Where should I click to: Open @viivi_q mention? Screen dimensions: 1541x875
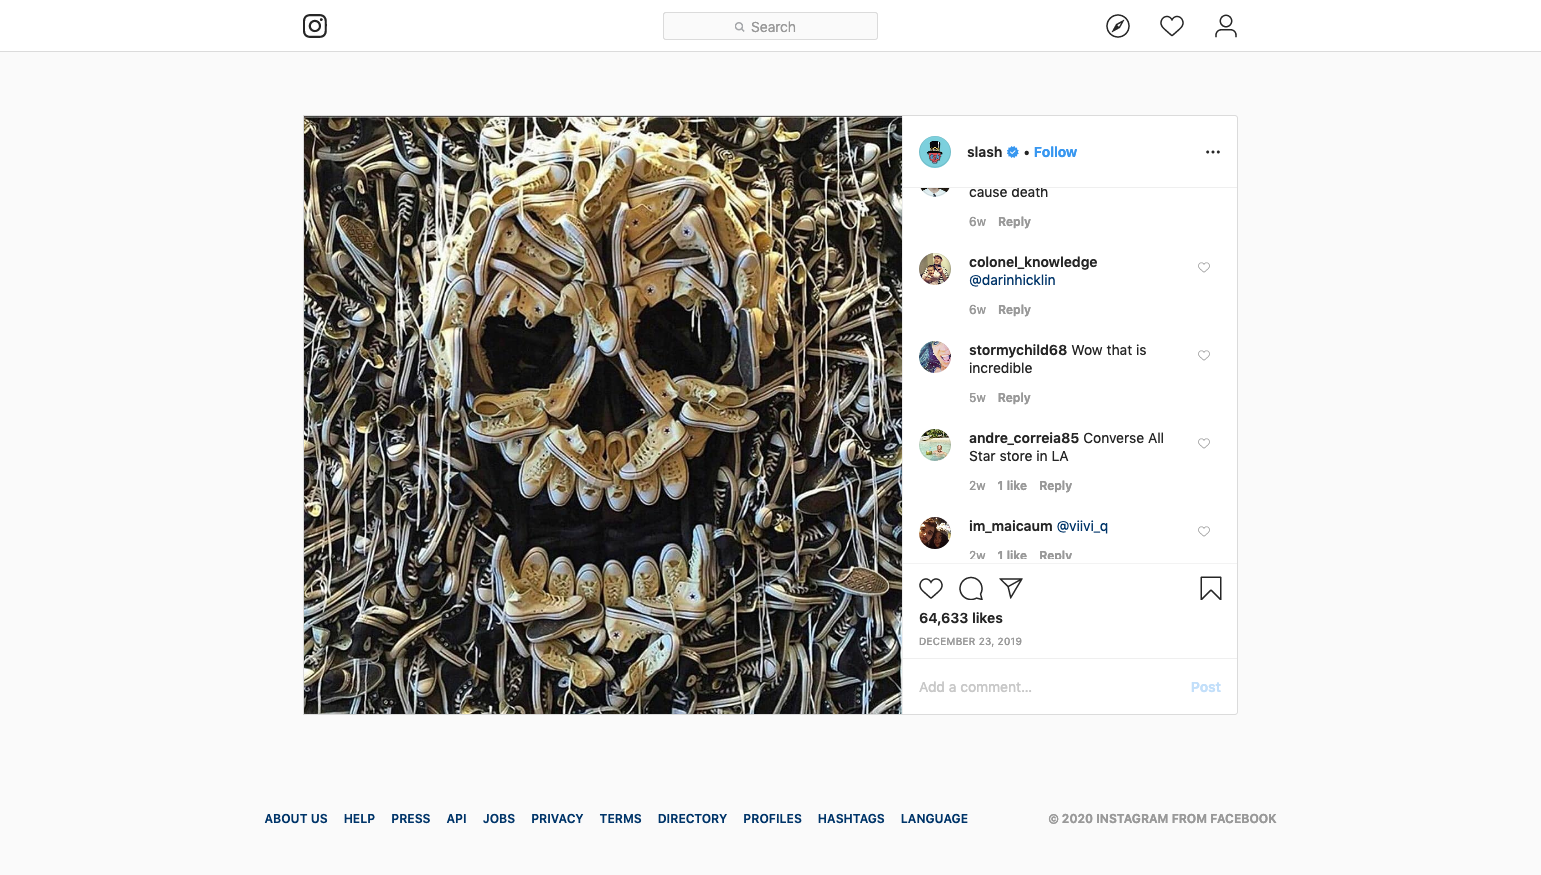pyautogui.click(x=1082, y=526)
